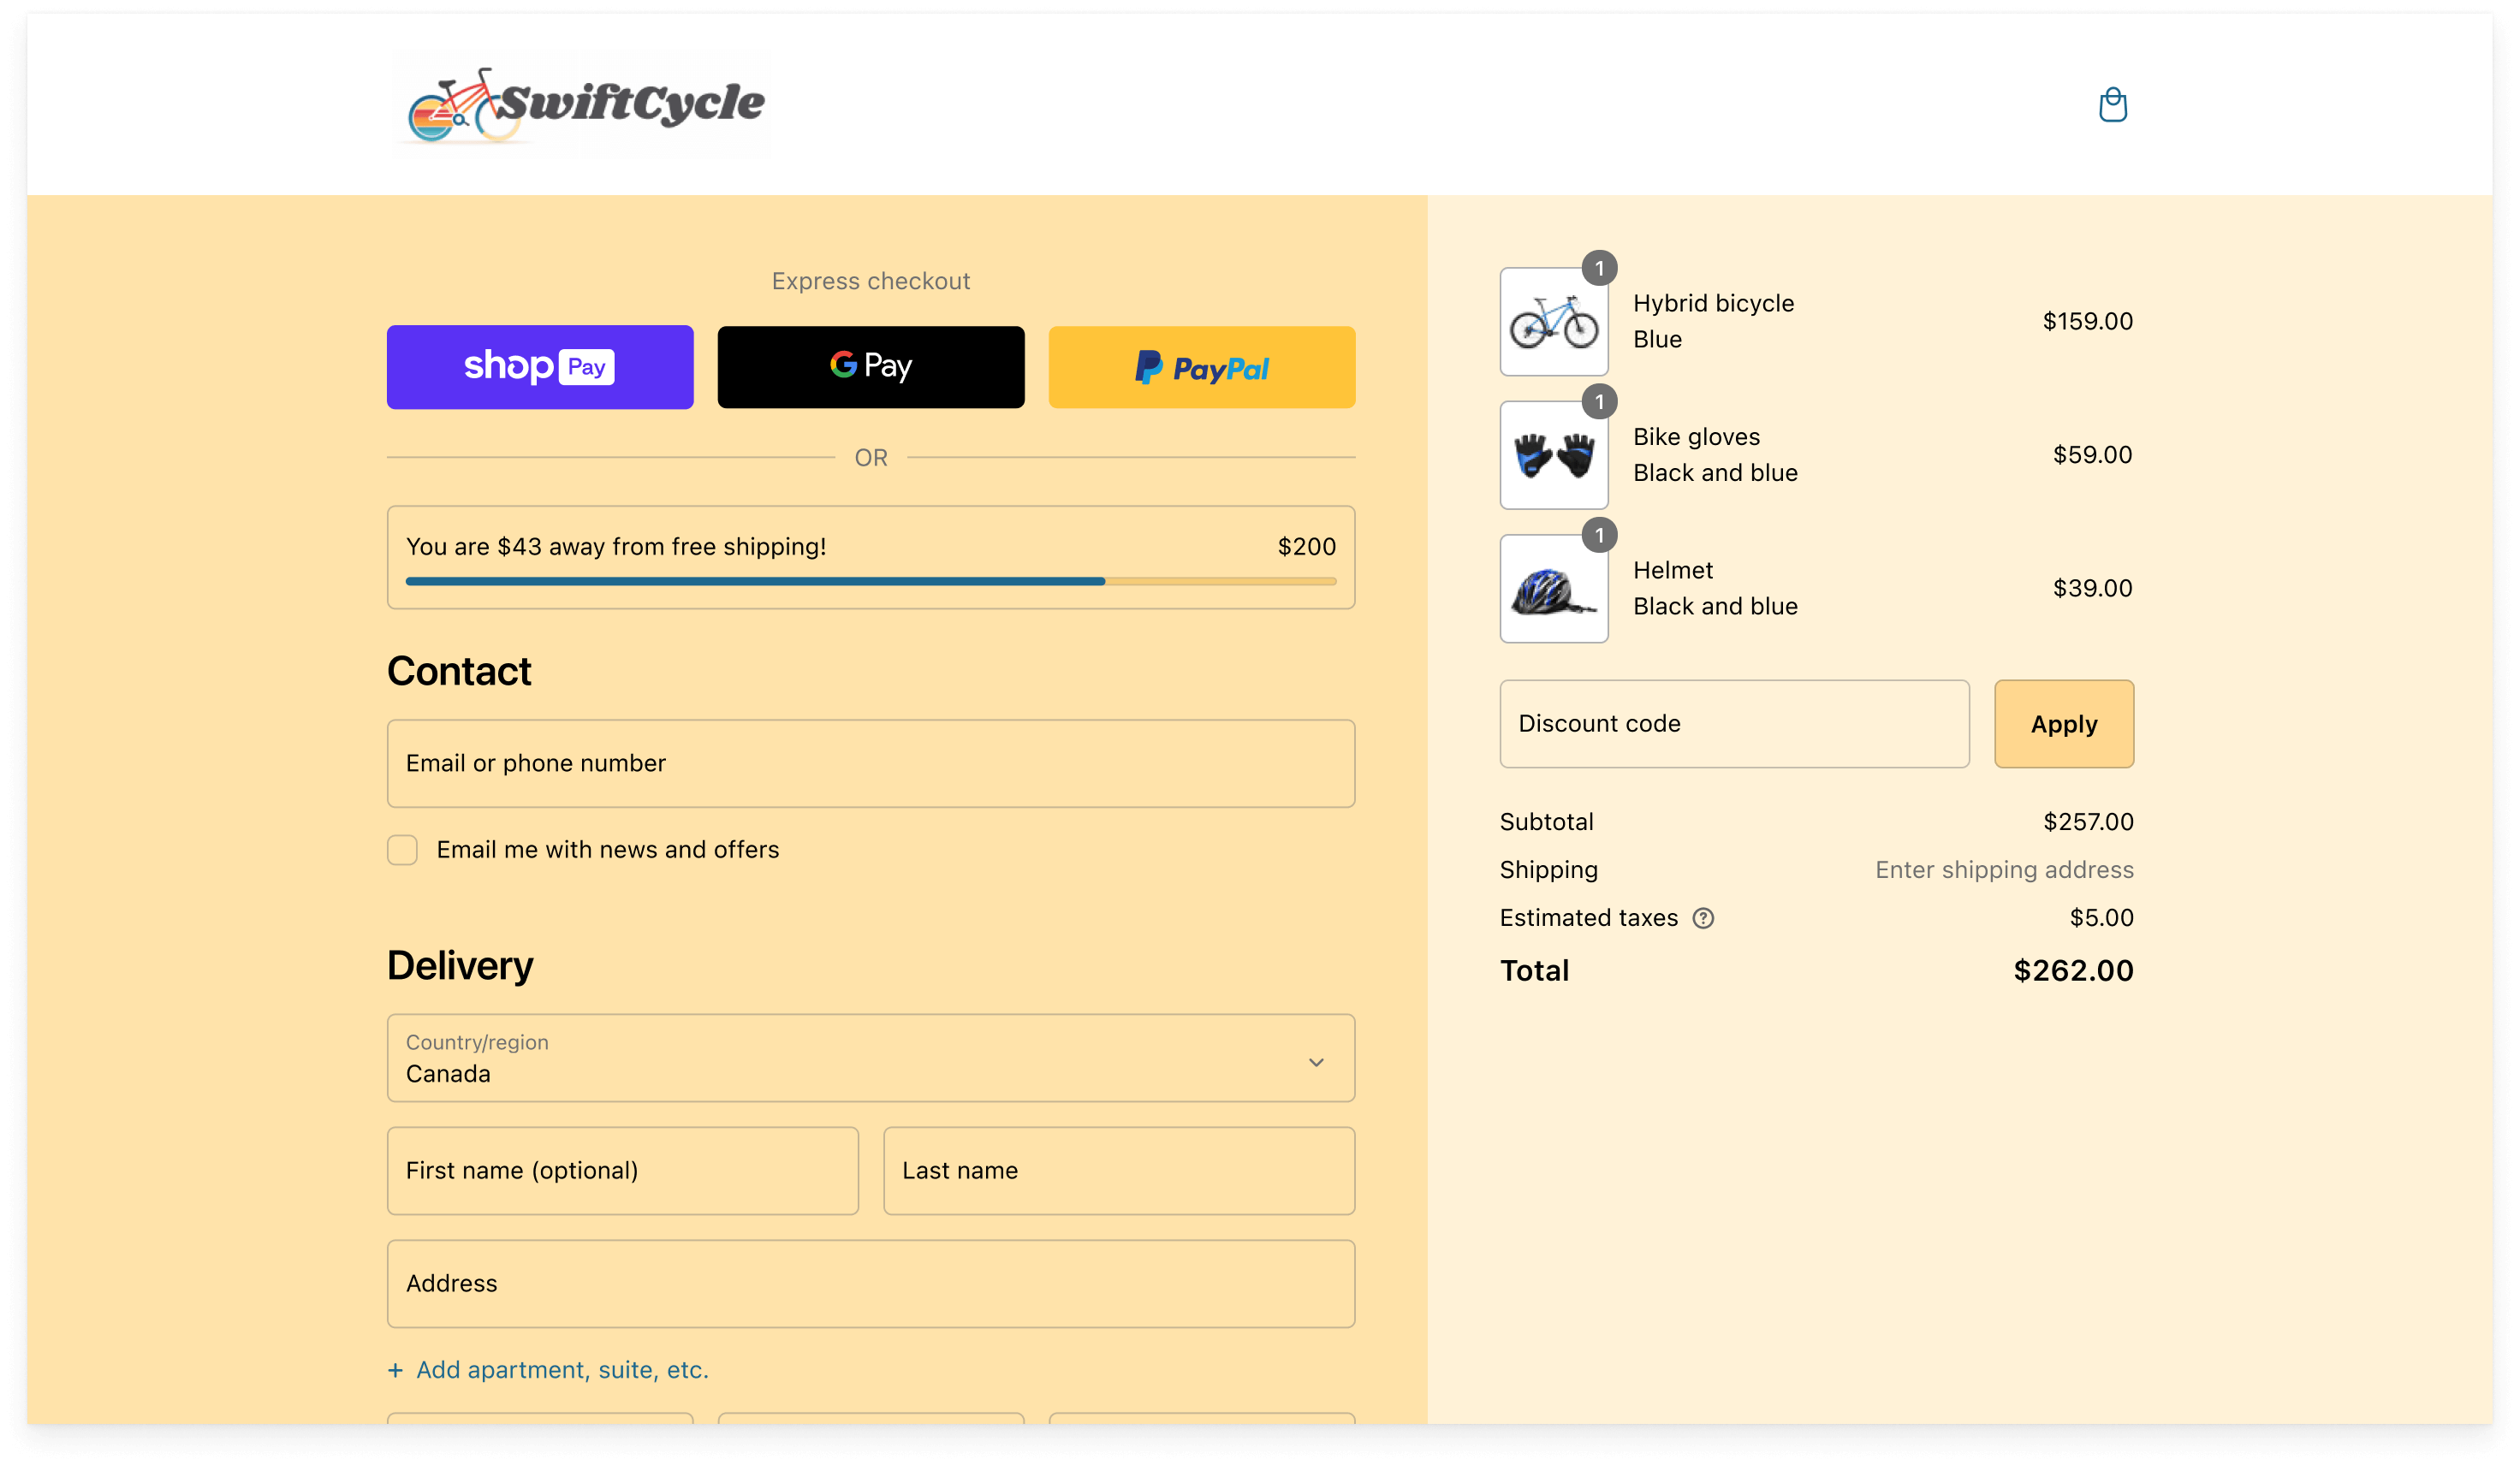The height and width of the screenshot is (1465, 2520).
Task: Click the Email or phone number field
Action: [x=870, y=764]
